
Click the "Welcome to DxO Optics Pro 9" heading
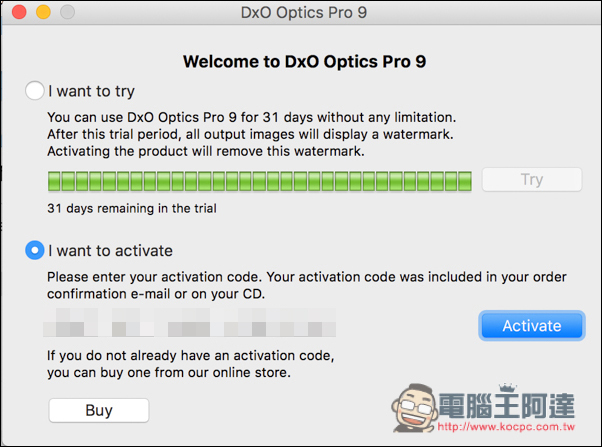tap(304, 61)
